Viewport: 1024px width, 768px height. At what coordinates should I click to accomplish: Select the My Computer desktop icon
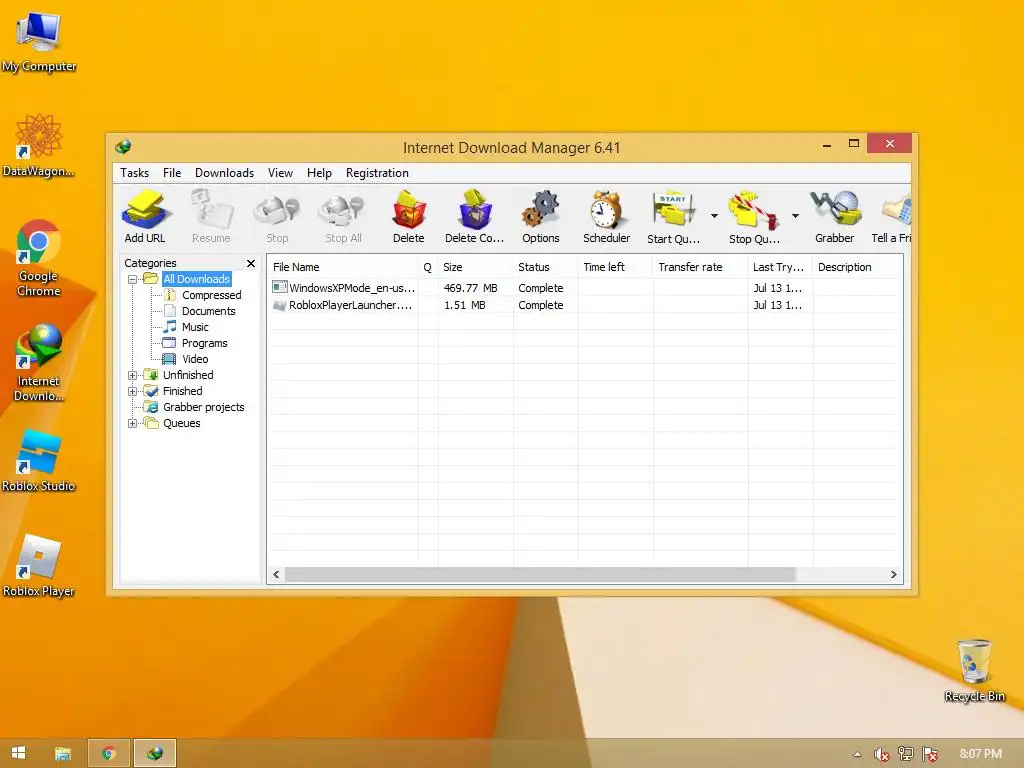click(39, 42)
